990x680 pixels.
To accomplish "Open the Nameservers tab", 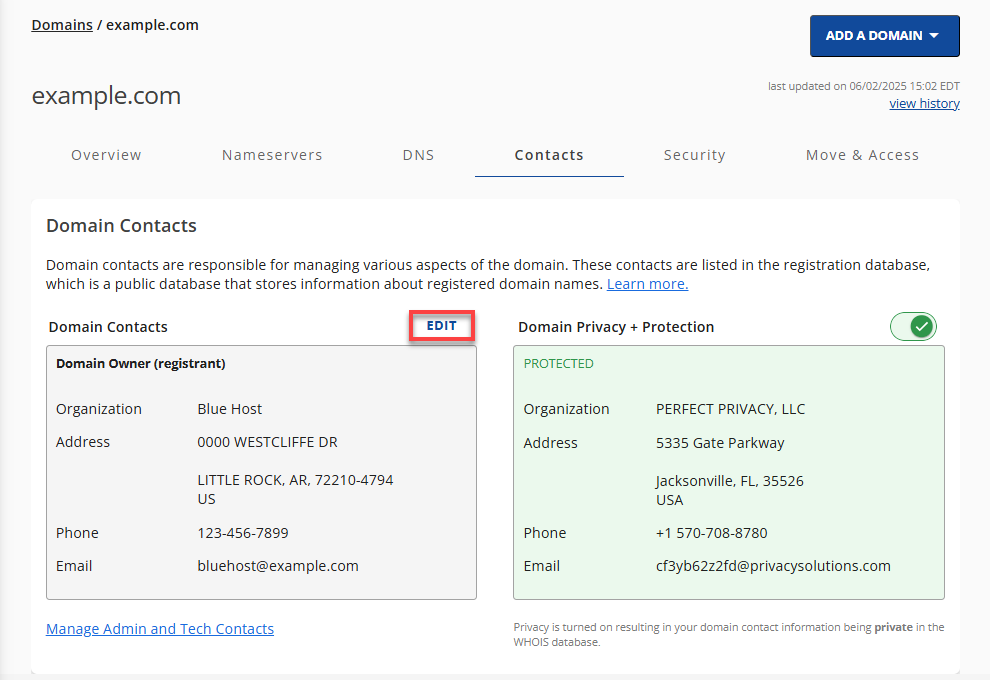I will point(272,155).
